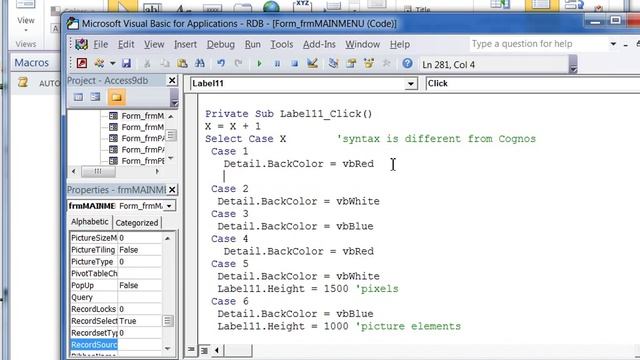Click the Cut scissors icon
This screenshot has width=640, height=360.
pyautogui.click(x=147, y=63)
